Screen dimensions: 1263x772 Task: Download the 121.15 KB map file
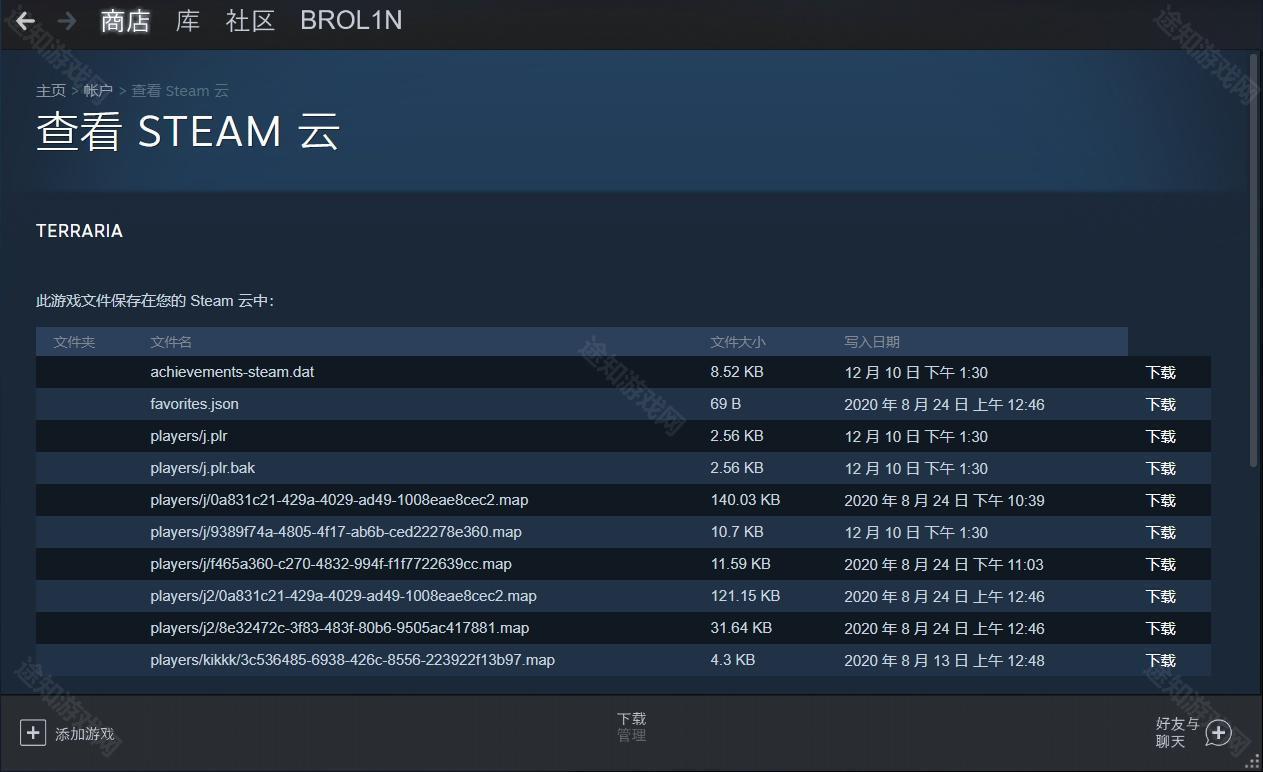(x=1161, y=596)
